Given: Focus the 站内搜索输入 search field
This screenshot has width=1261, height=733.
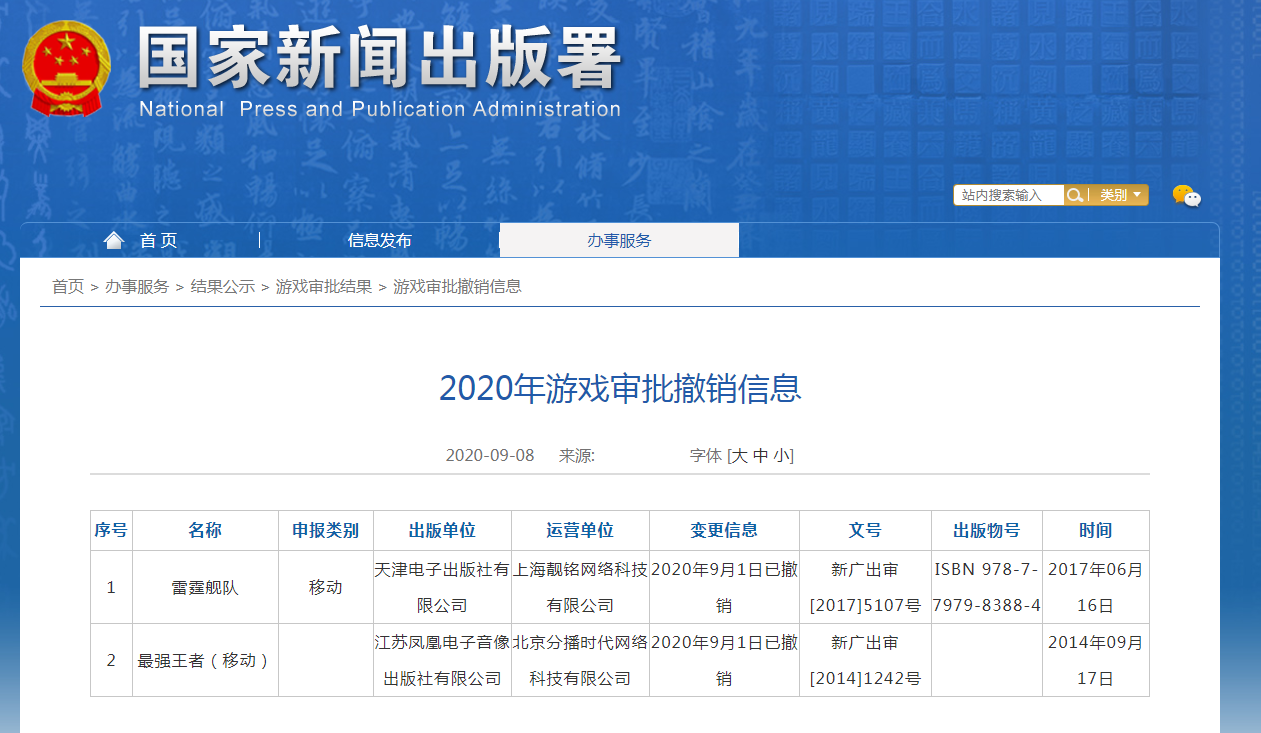Looking at the screenshot, I should [1009, 195].
